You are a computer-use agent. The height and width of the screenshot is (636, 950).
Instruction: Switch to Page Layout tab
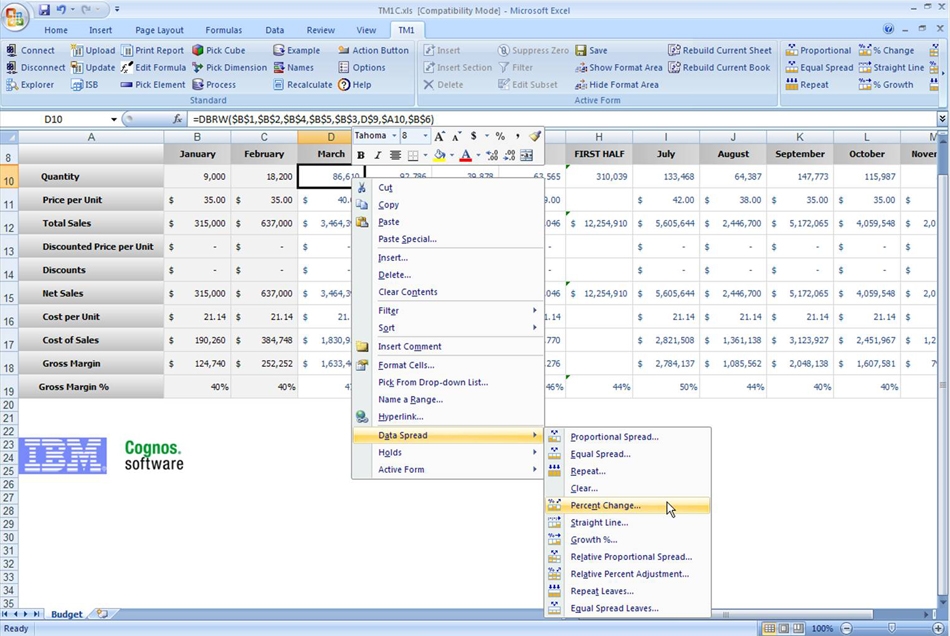(159, 30)
